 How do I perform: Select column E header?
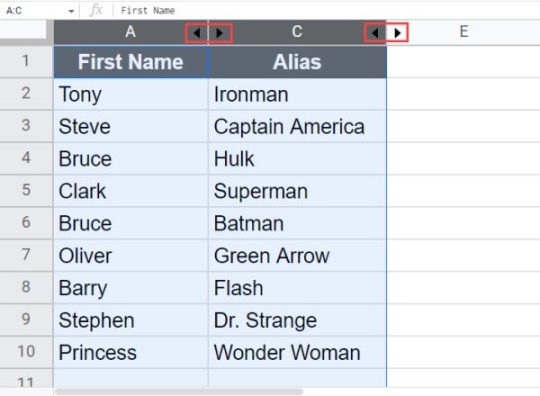pyautogui.click(x=464, y=32)
